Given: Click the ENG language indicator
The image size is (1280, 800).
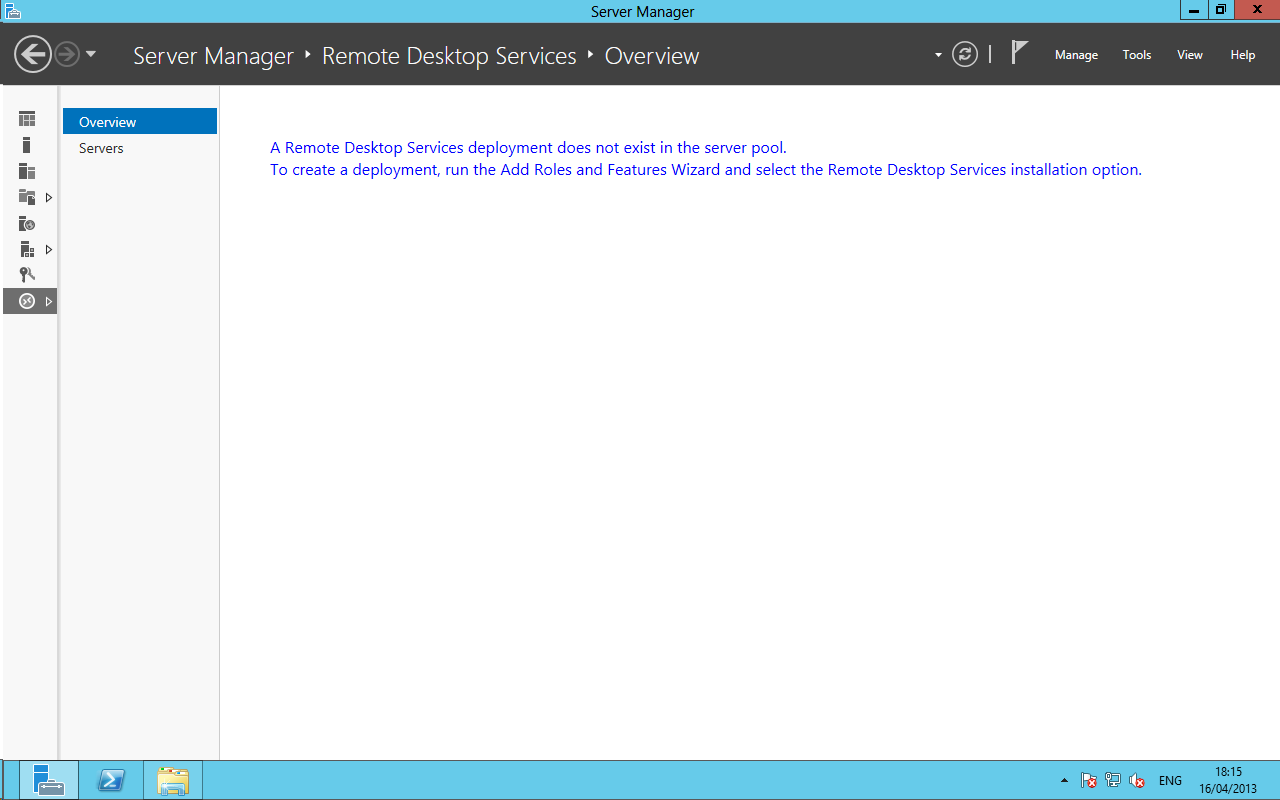Looking at the screenshot, I should pos(1170,780).
